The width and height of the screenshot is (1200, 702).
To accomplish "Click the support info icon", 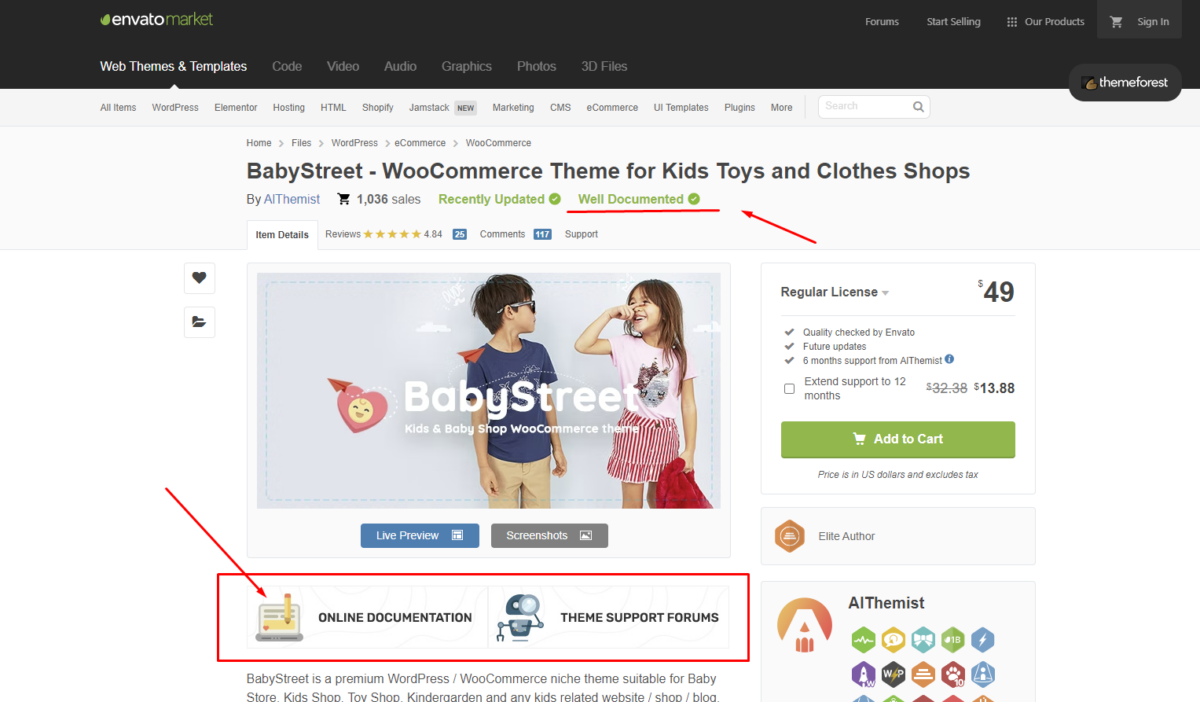I will 949,360.
